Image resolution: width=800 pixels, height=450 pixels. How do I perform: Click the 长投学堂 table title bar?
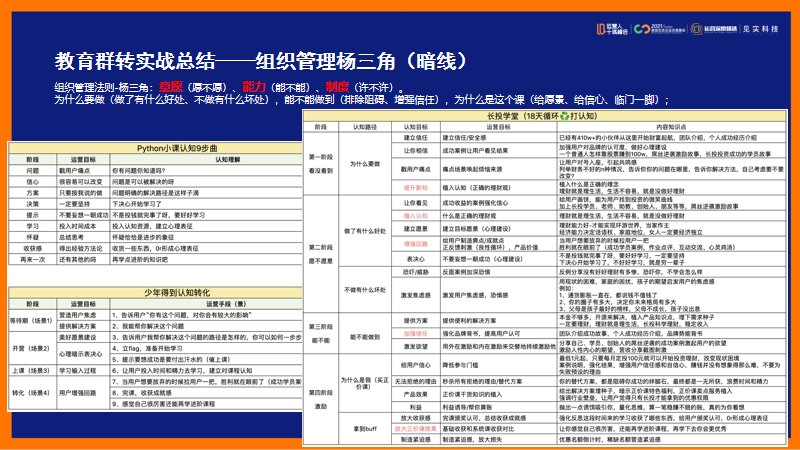point(544,116)
